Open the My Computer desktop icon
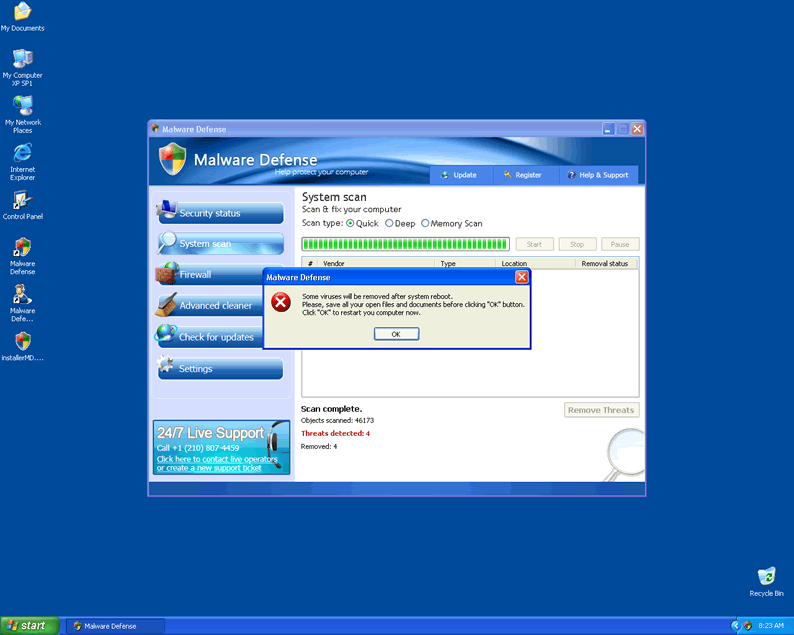794x635 pixels. coord(22,60)
